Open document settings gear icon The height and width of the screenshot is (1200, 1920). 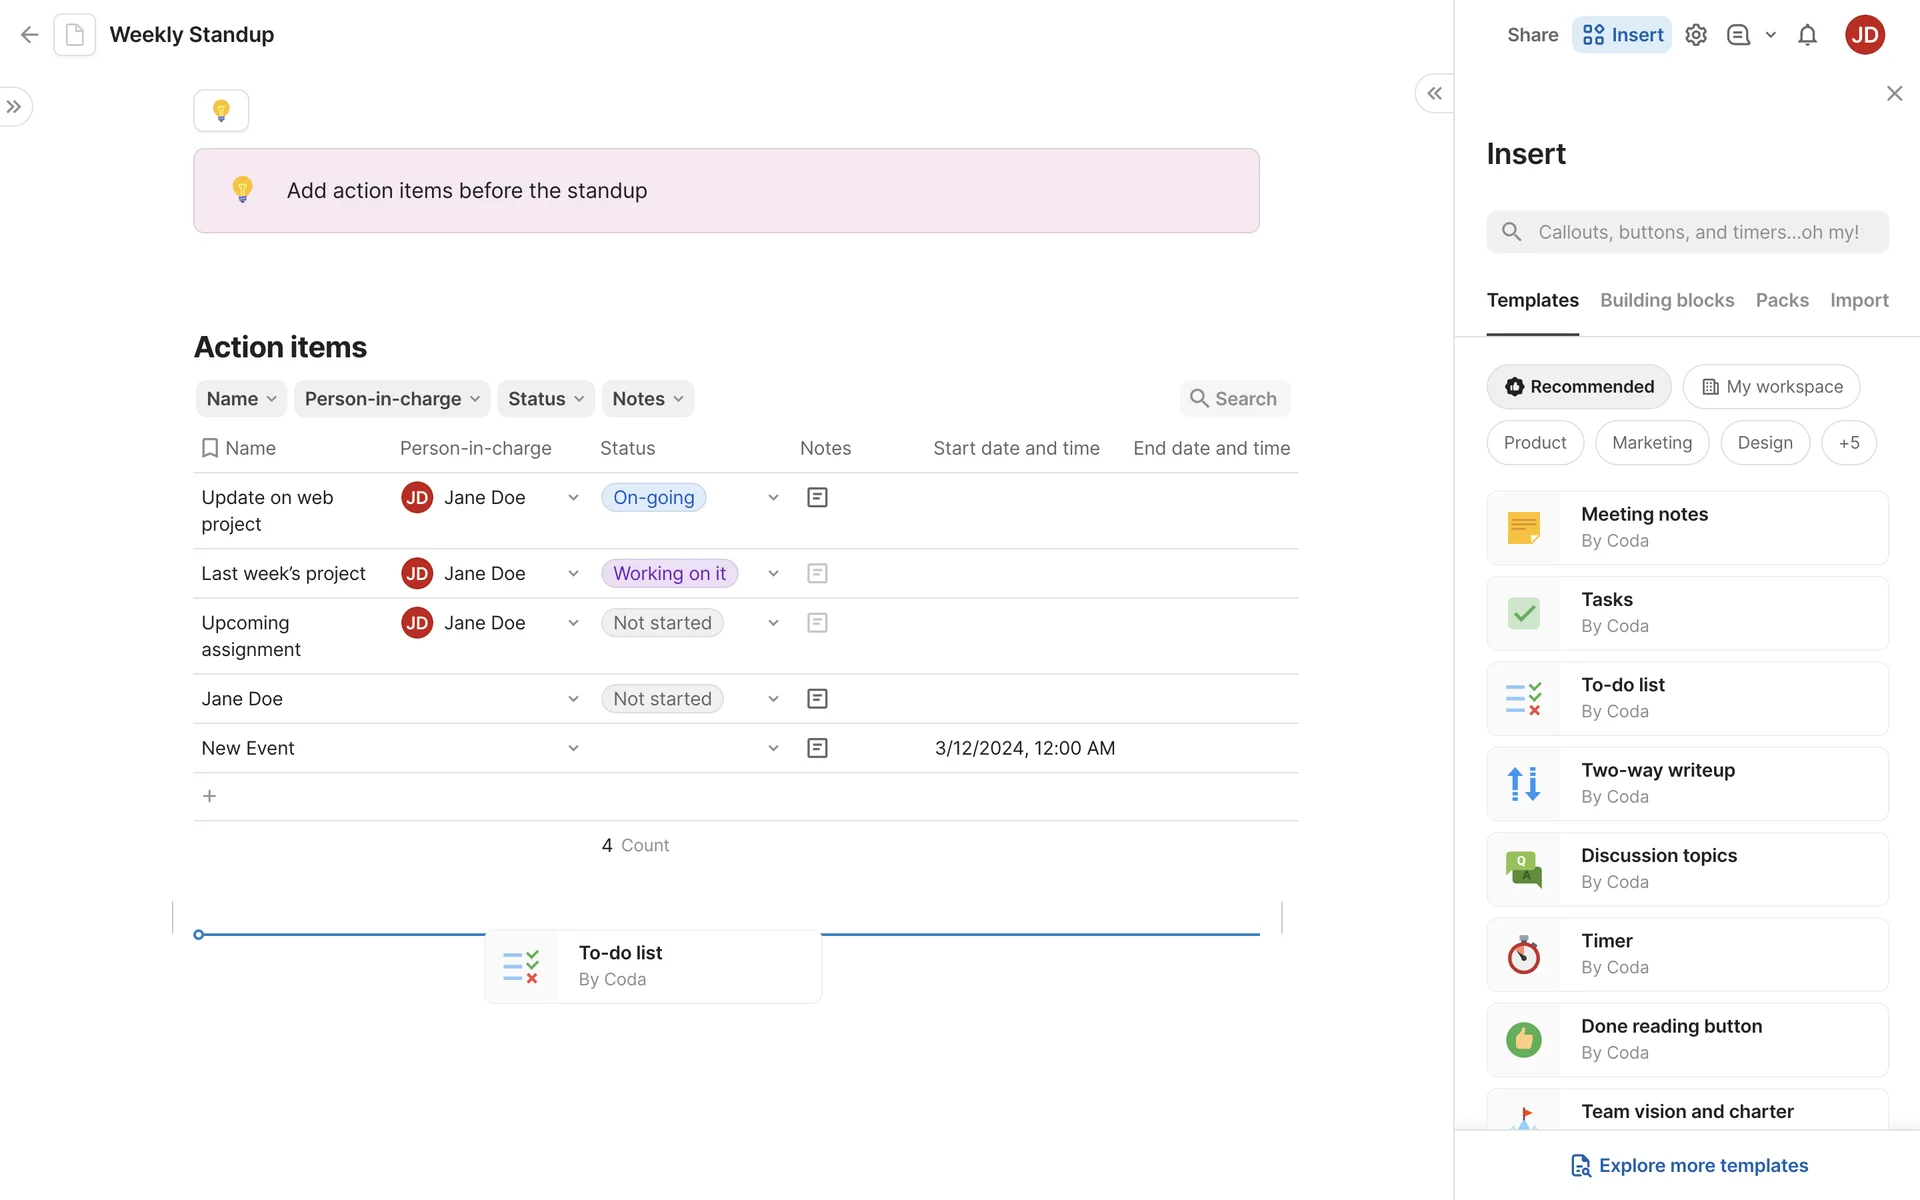(x=1695, y=35)
